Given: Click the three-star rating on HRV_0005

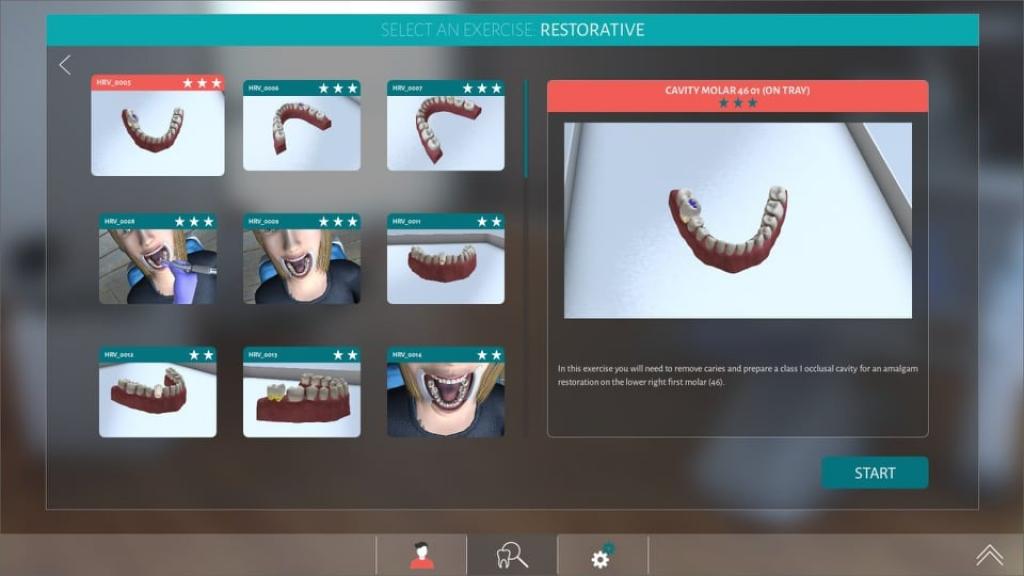Looking at the screenshot, I should [201, 83].
